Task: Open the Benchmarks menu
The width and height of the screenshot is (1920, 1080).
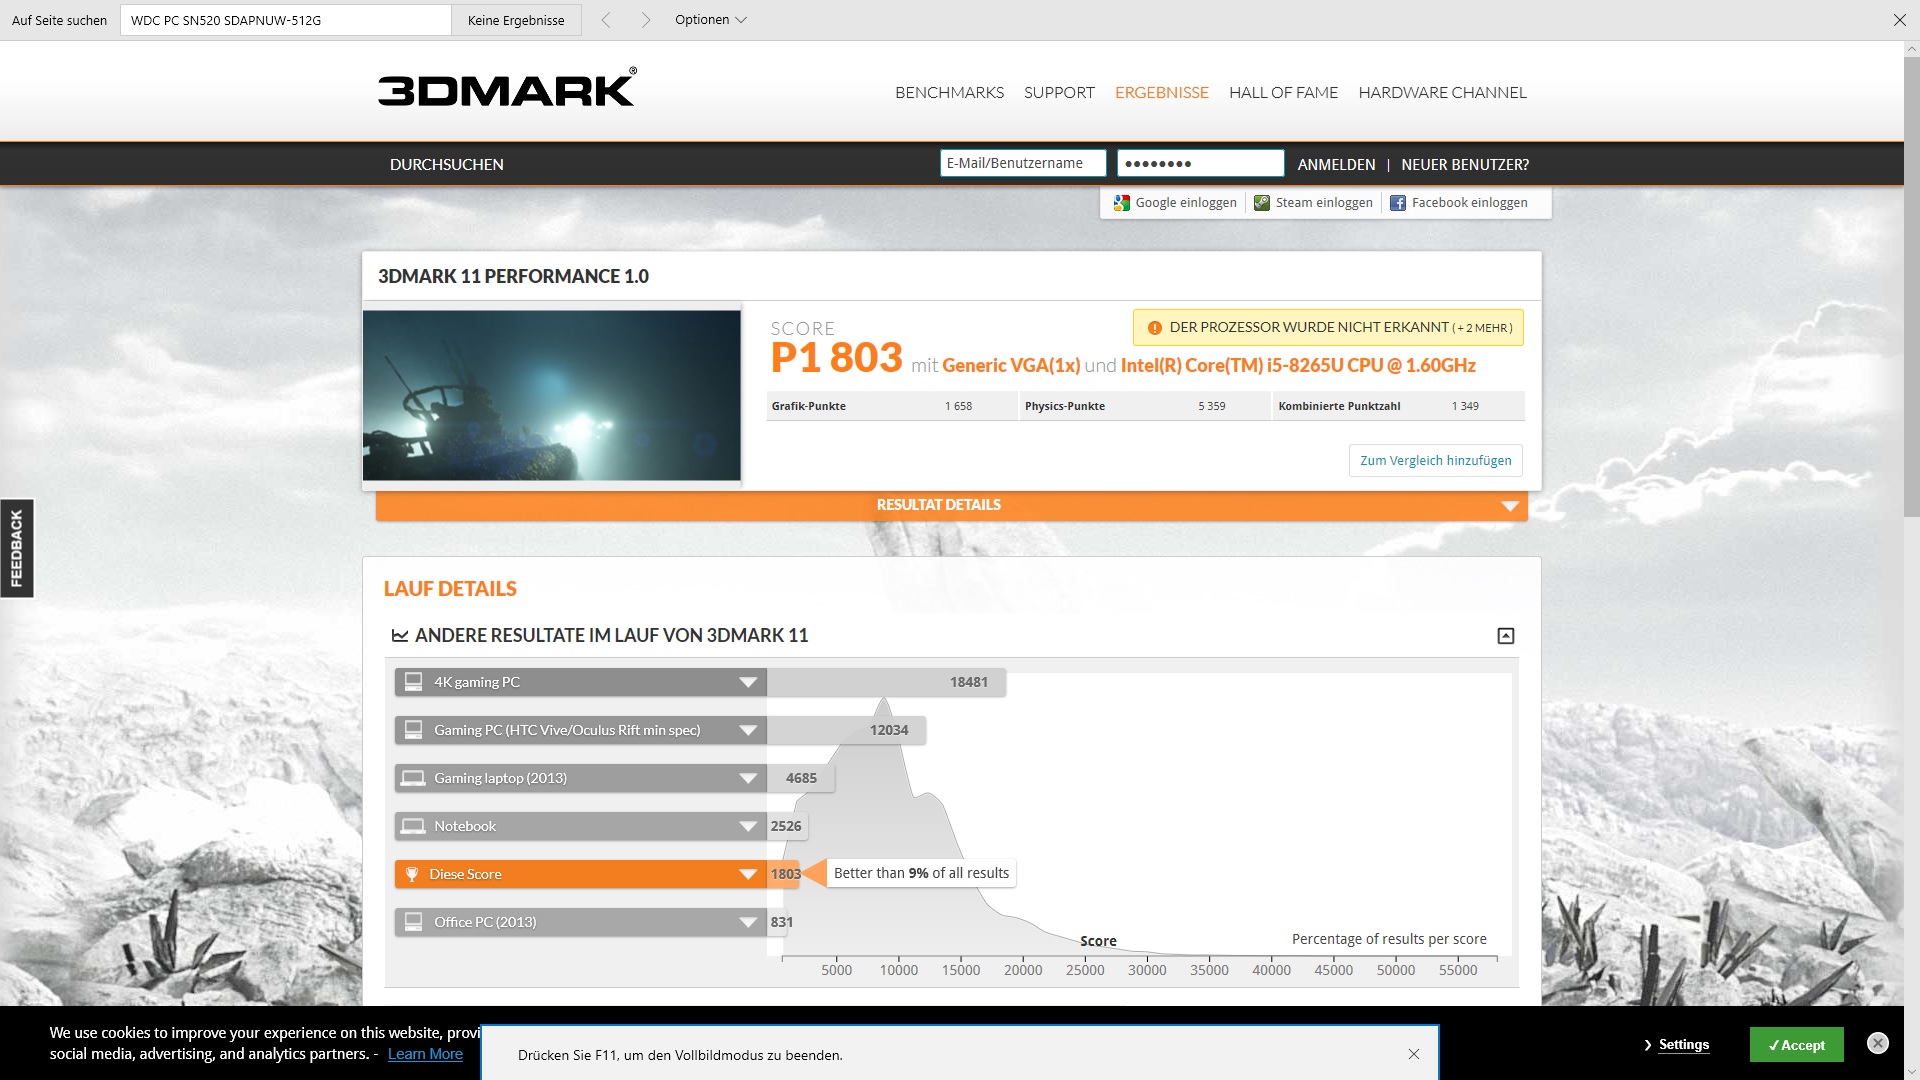Action: (x=949, y=92)
